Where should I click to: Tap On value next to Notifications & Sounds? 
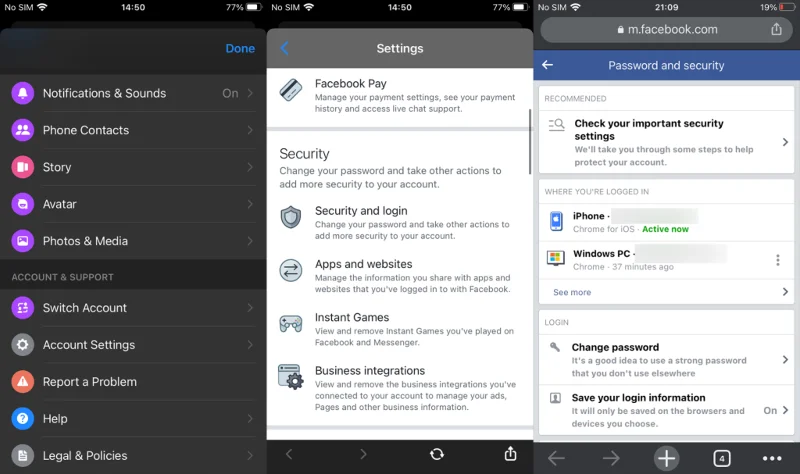tap(230, 93)
